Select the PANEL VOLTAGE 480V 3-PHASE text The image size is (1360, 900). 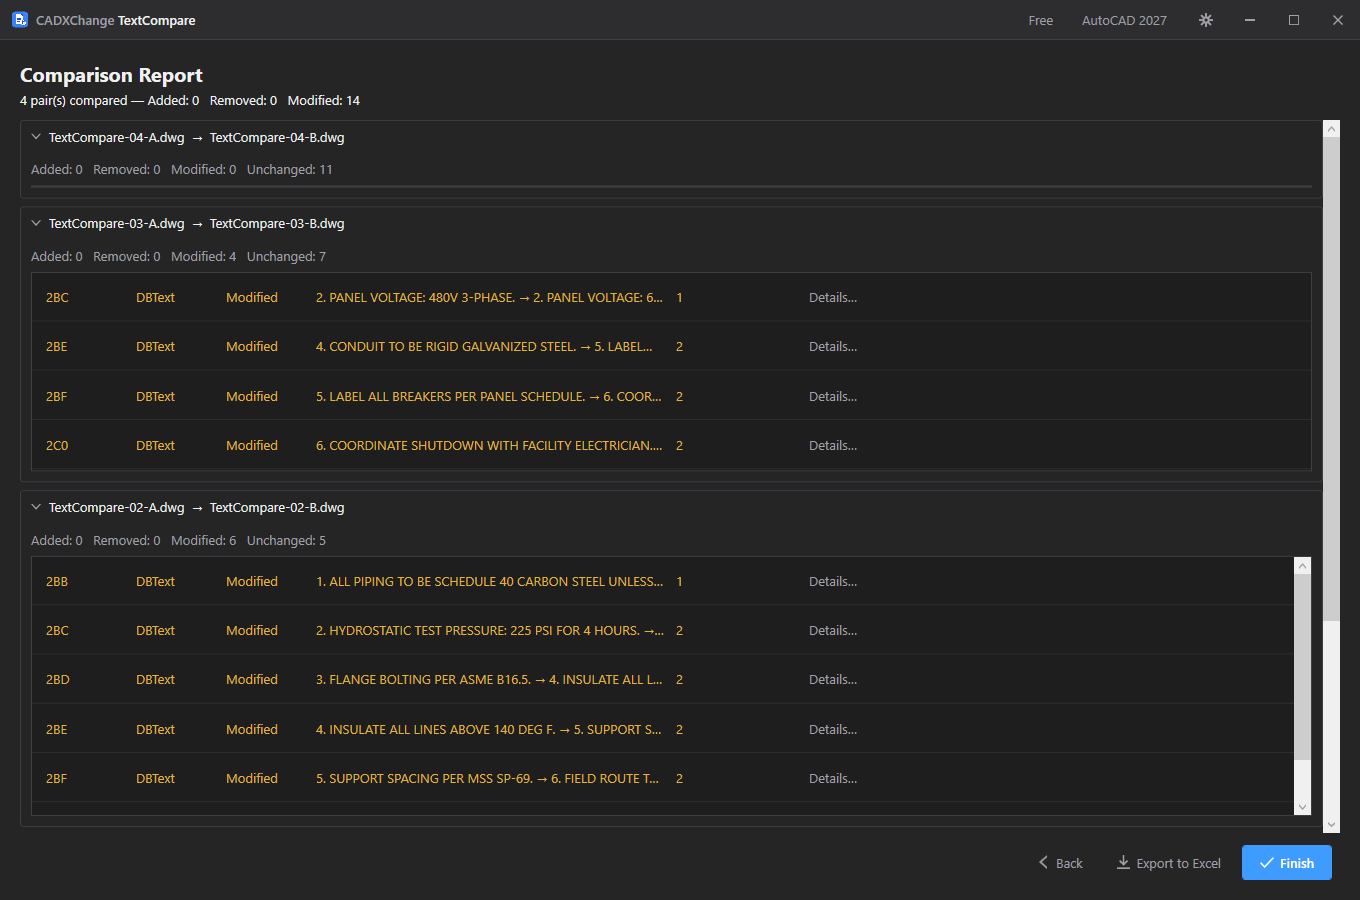(x=489, y=297)
